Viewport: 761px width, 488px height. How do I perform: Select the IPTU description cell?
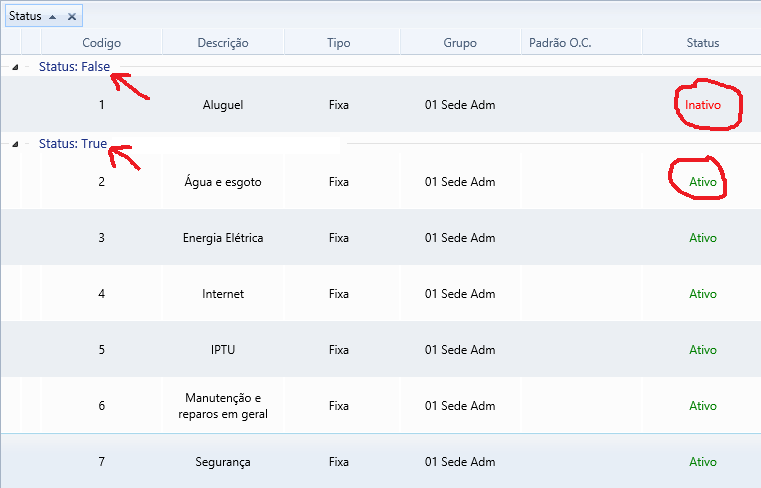point(223,350)
